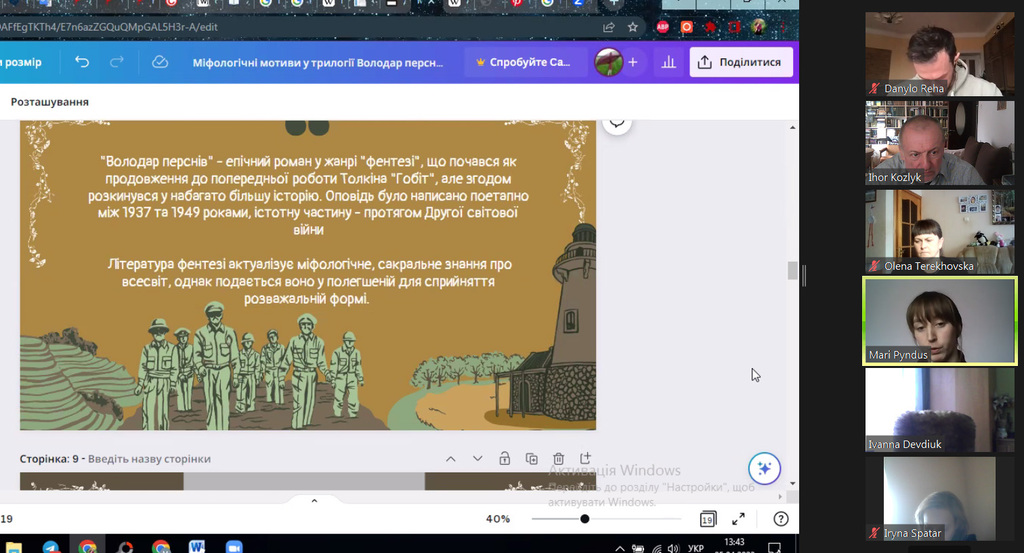Viewport: 1024px width, 553px height.
Task: Move page 9 up with chevron
Action: point(451,459)
